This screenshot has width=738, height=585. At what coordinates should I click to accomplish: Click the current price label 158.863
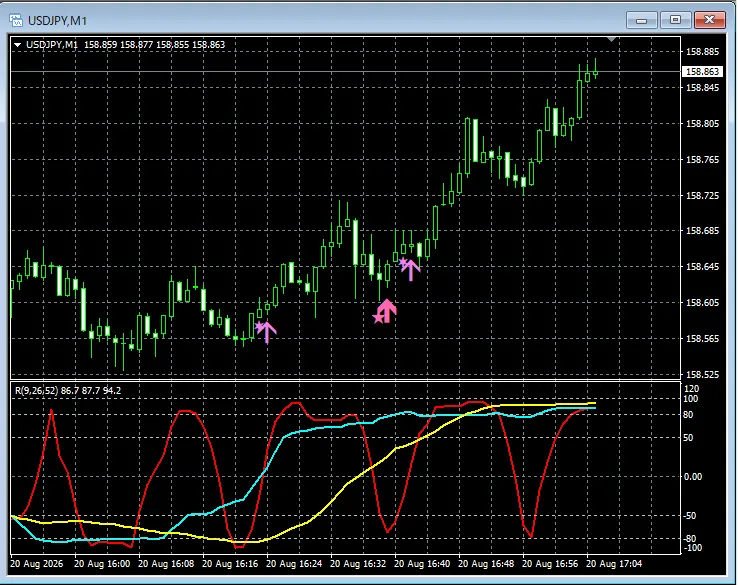pos(702,72)
